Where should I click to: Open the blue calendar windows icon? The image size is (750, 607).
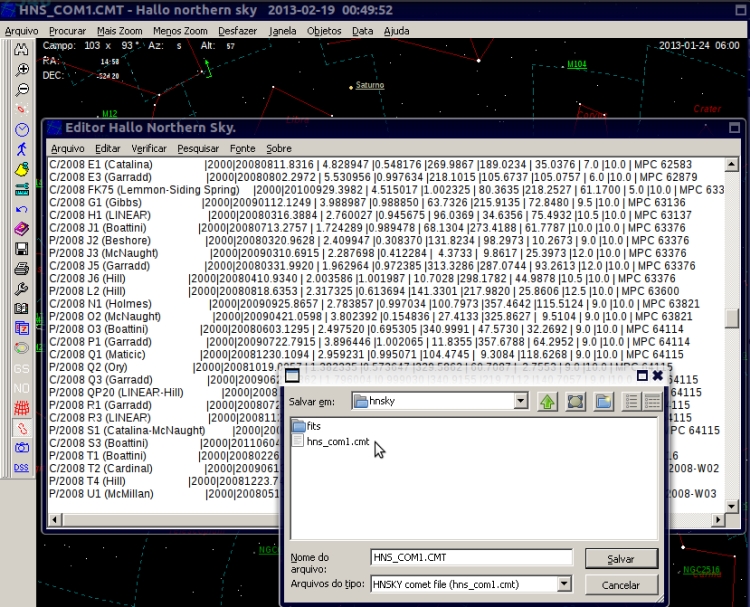22,329
